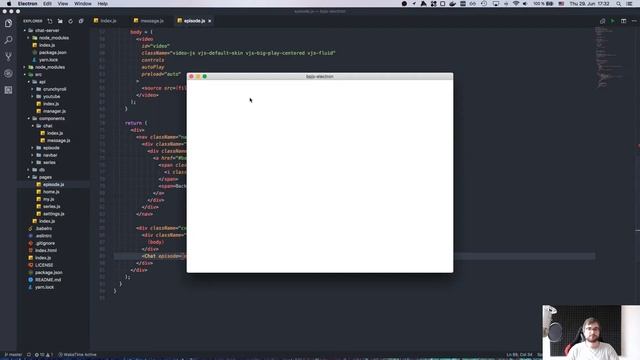Close the episode.js tab with its x
The image size is (640, 360).
[210, 21]
